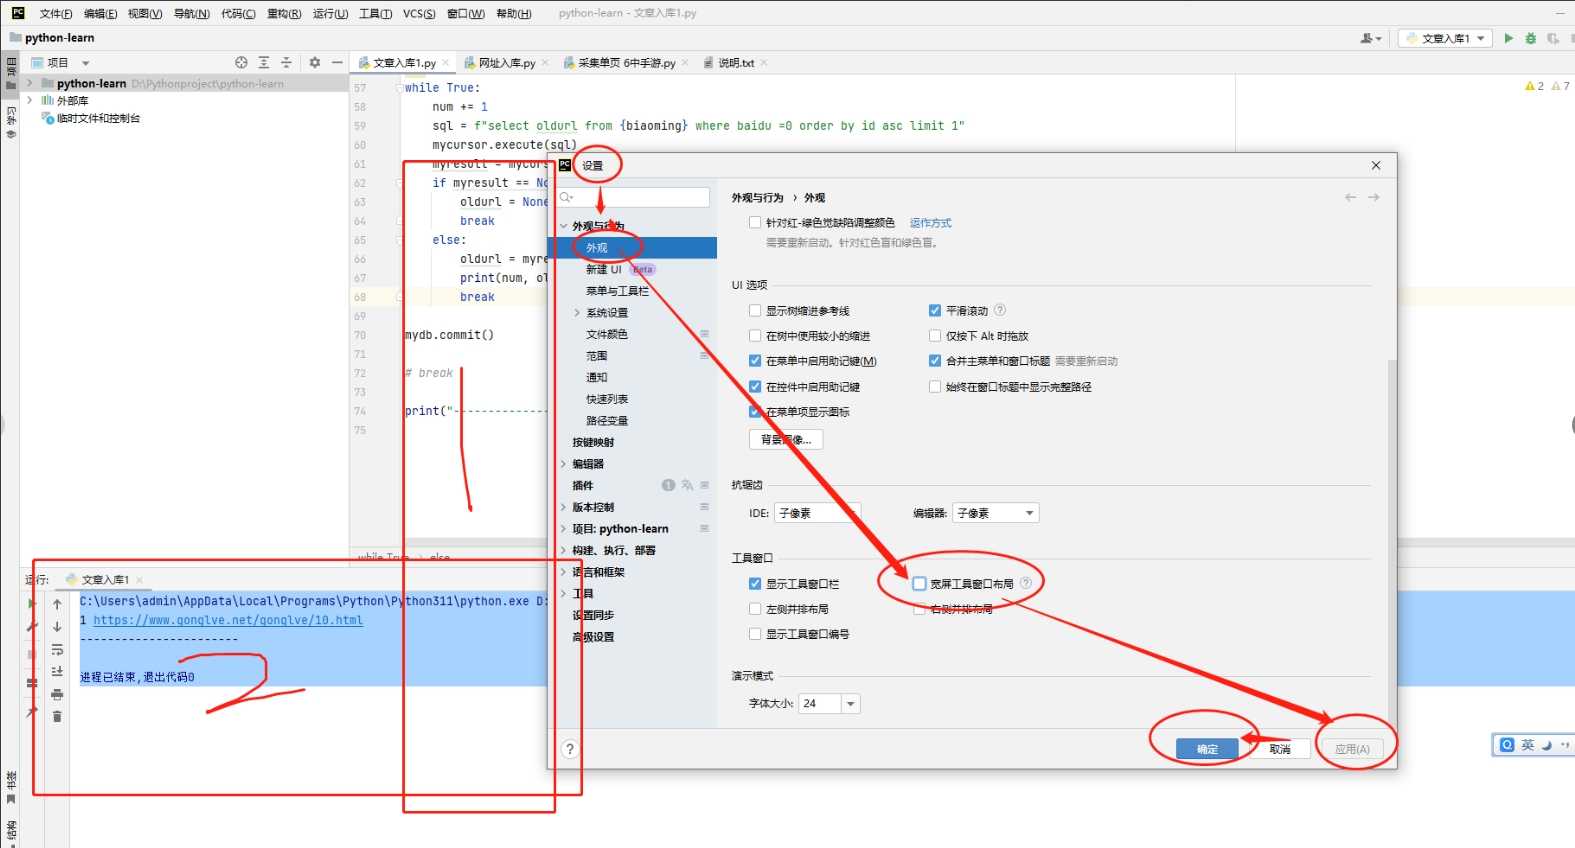Enable the 宽屏工具窗口布局 checkbox
This screenshot has width=1575, height=848.
pyautogui.click(x=920, y=584)
